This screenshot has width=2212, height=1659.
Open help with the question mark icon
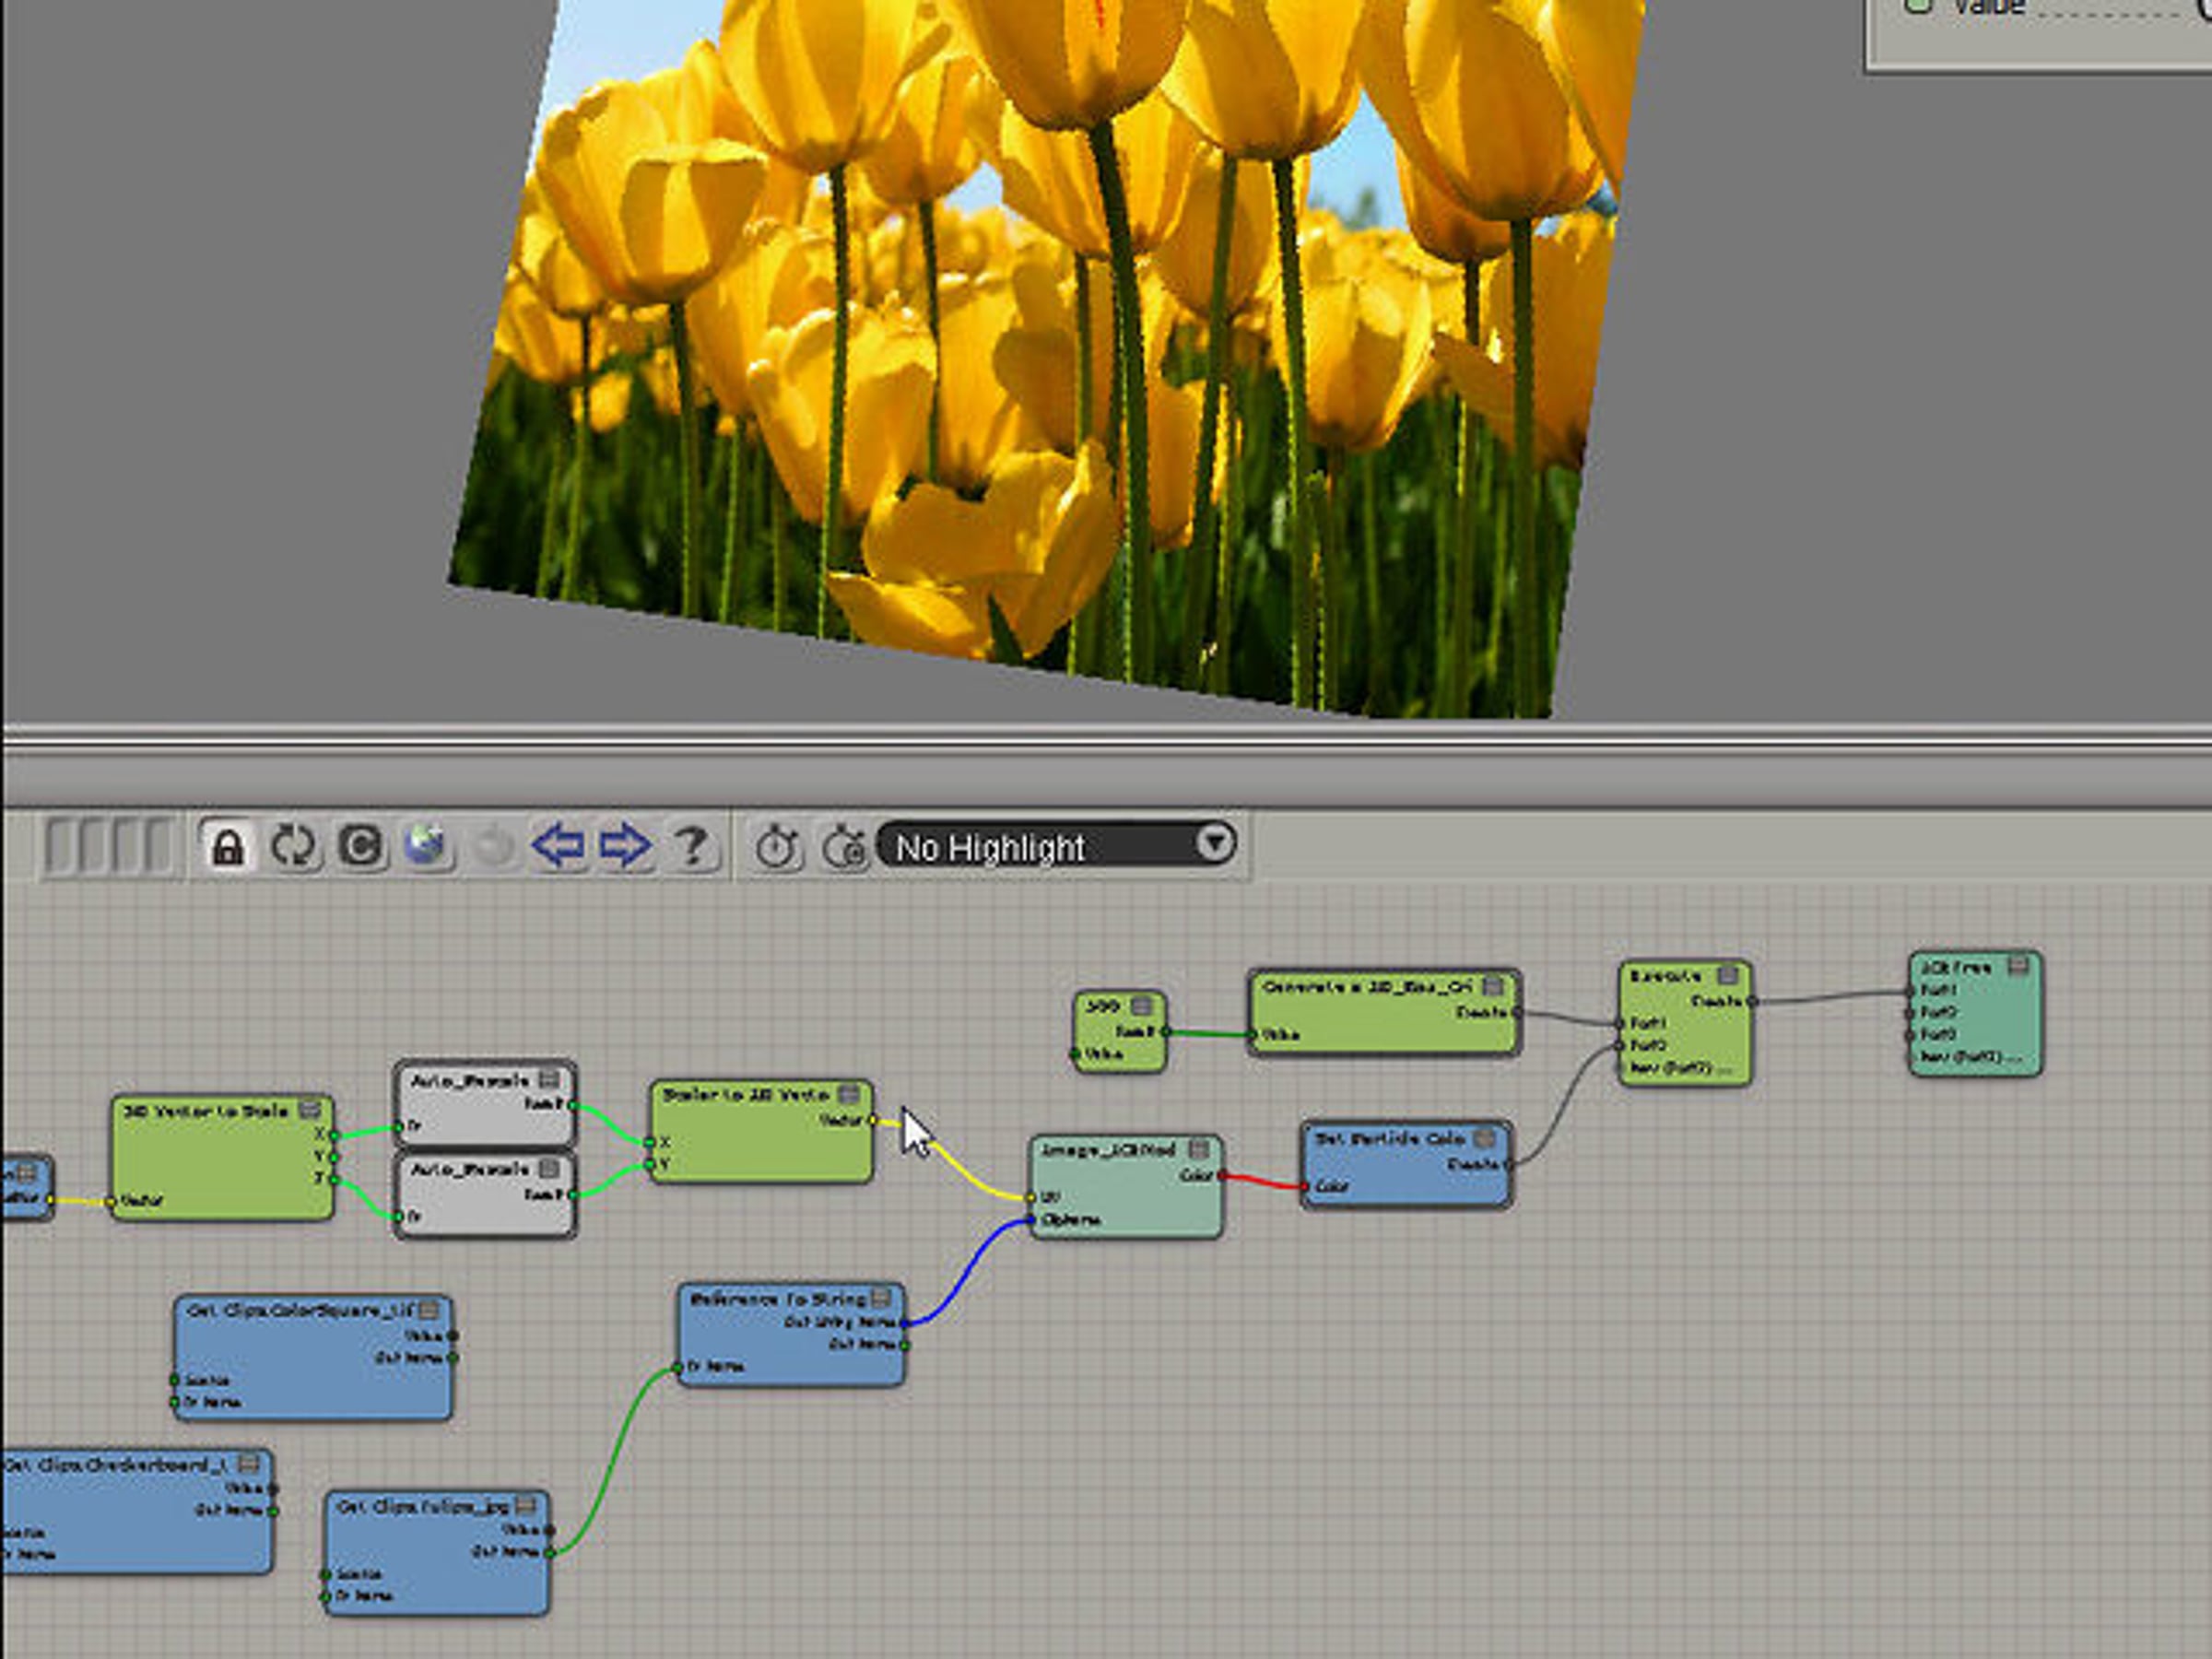691,847
